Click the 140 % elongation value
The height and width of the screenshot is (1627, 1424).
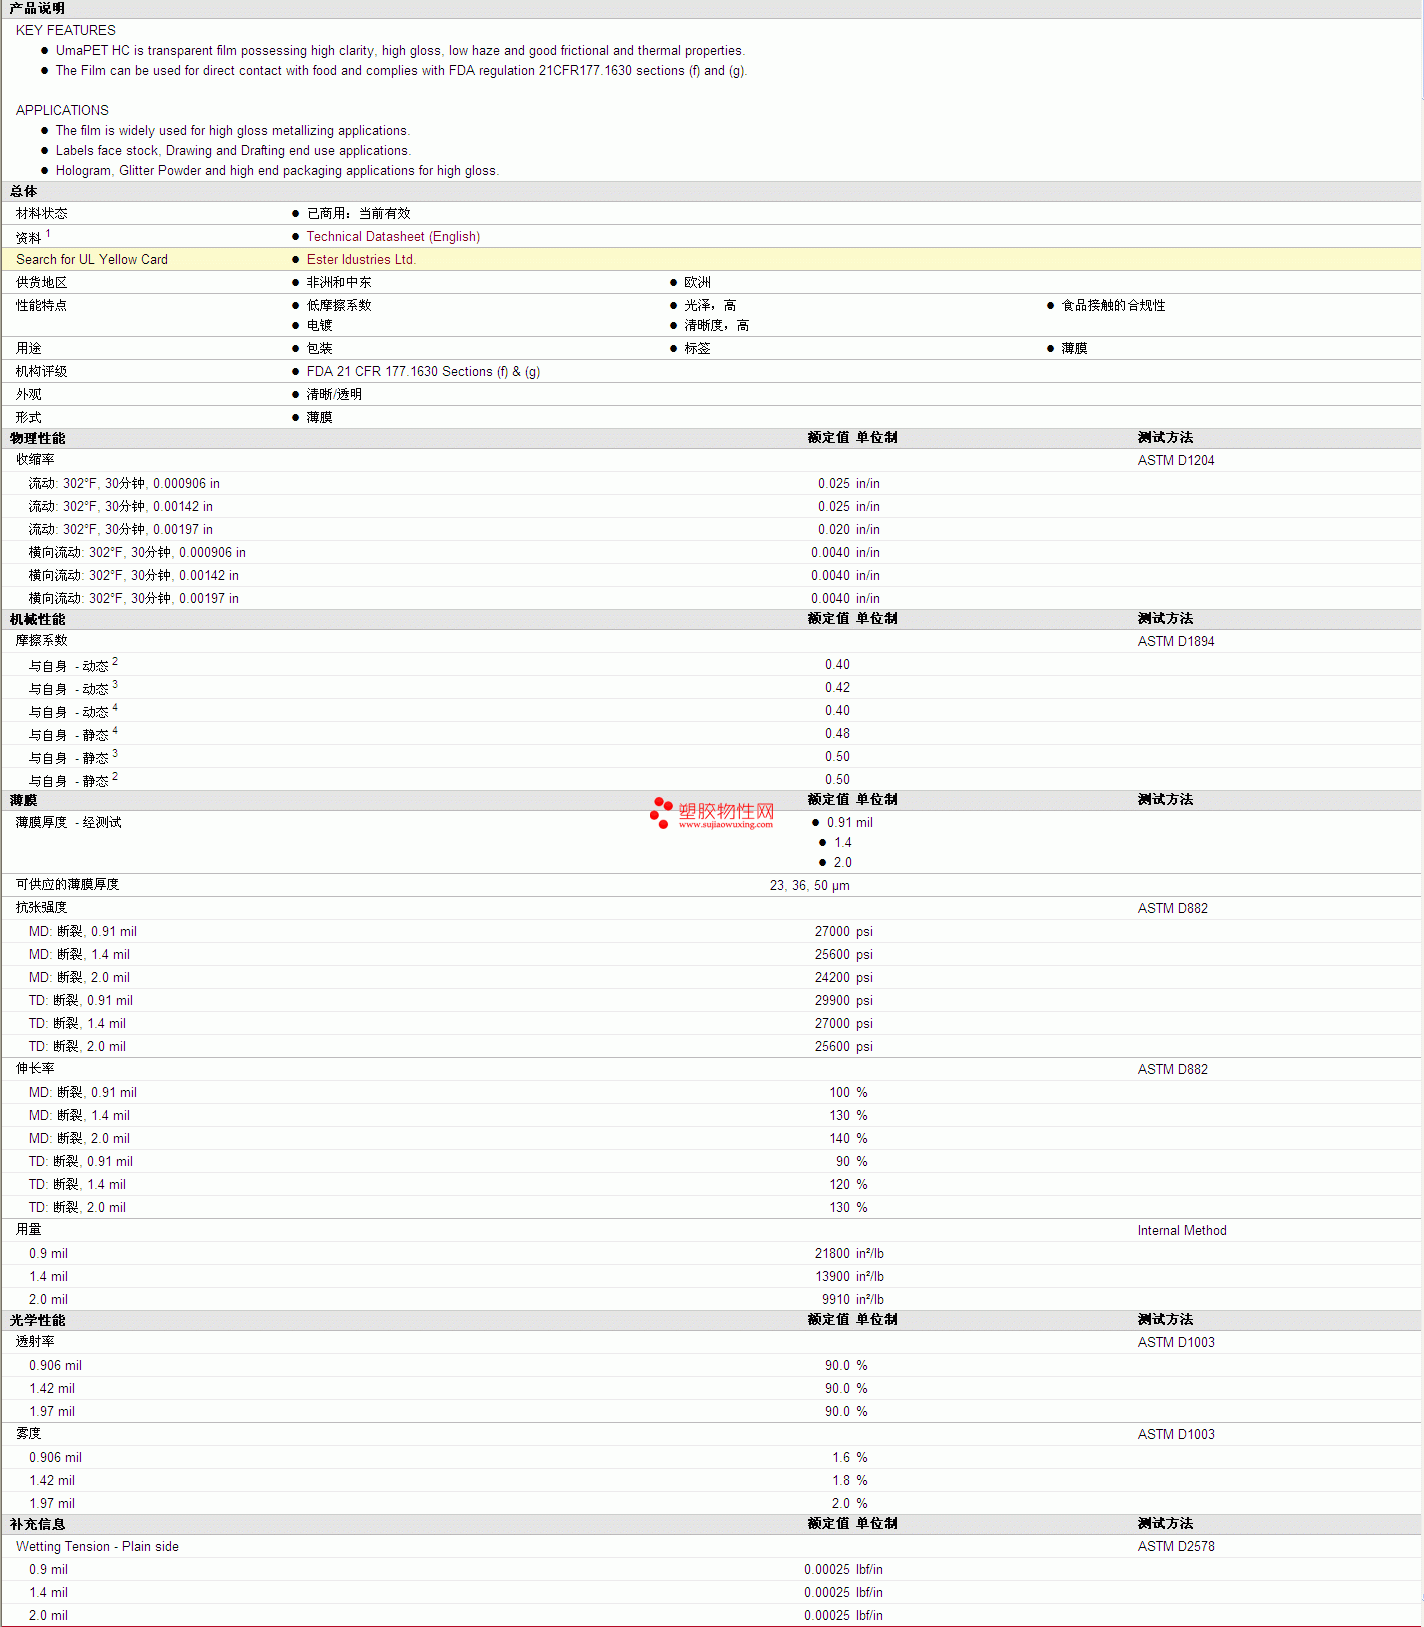coord(849,1139)
